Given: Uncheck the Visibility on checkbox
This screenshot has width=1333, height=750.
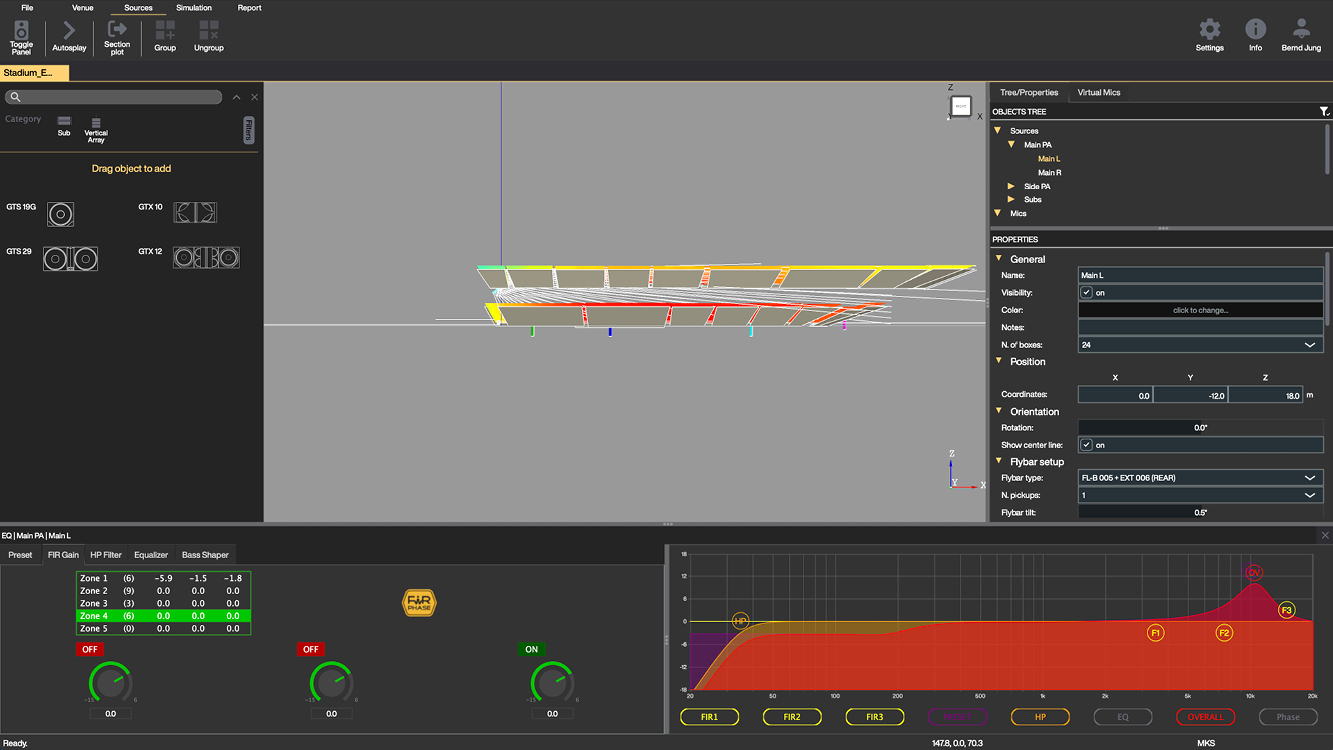Looking at the screenshot, I should (1086, 293).
